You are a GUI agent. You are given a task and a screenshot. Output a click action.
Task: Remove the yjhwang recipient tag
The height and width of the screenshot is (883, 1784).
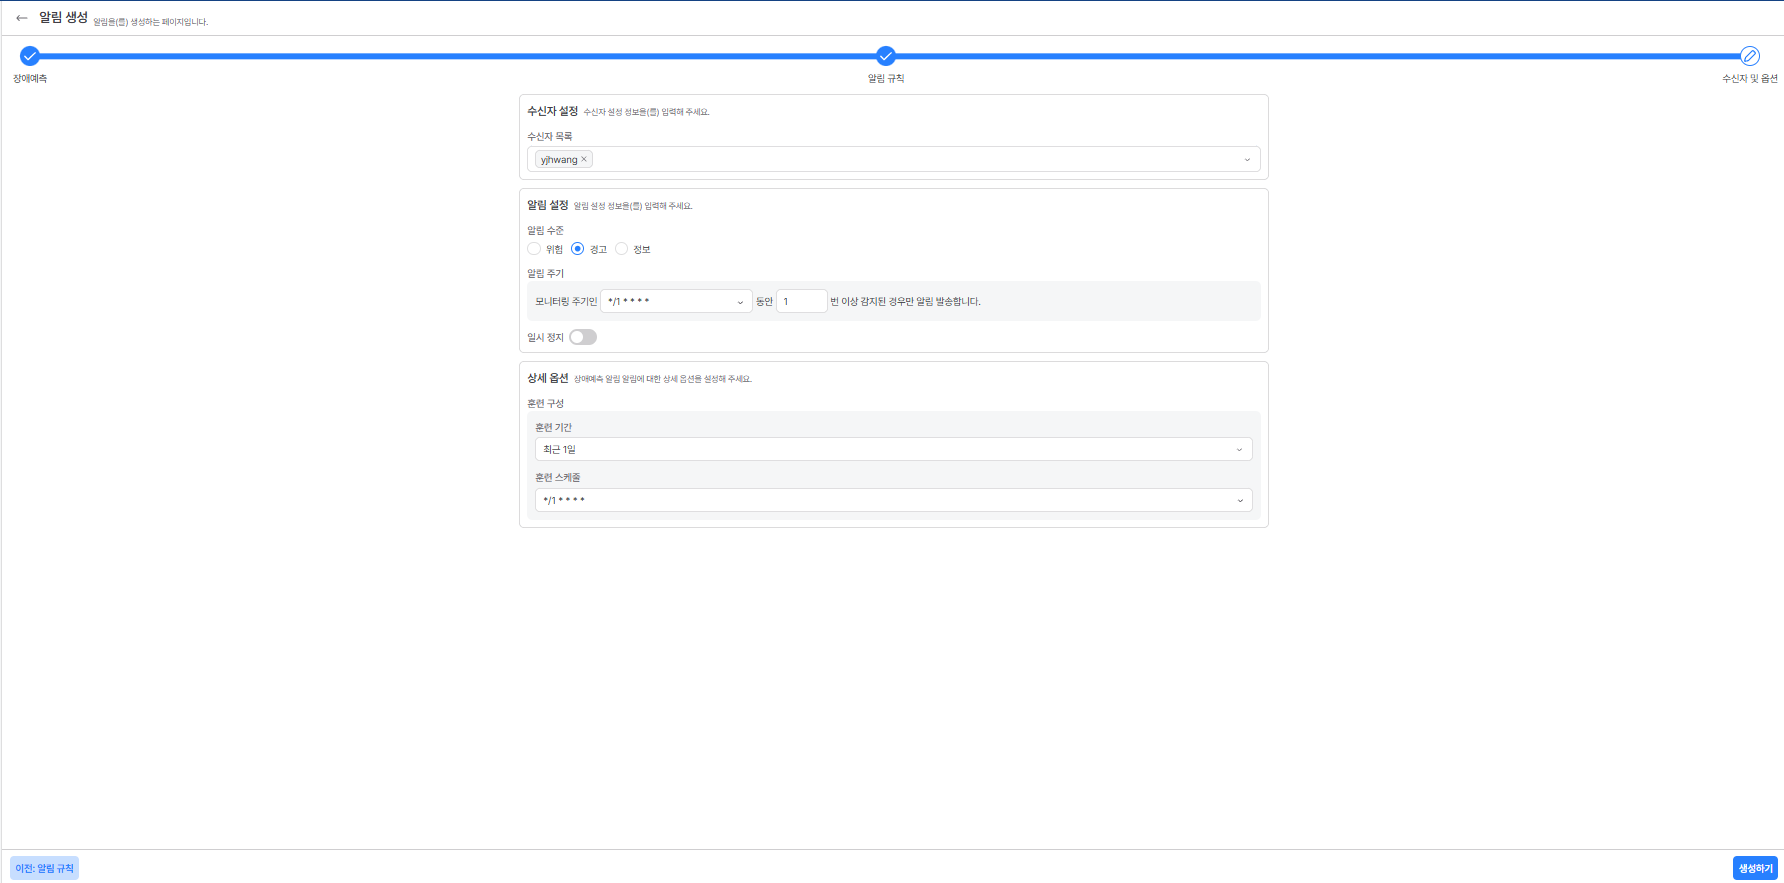click(585, 159)
